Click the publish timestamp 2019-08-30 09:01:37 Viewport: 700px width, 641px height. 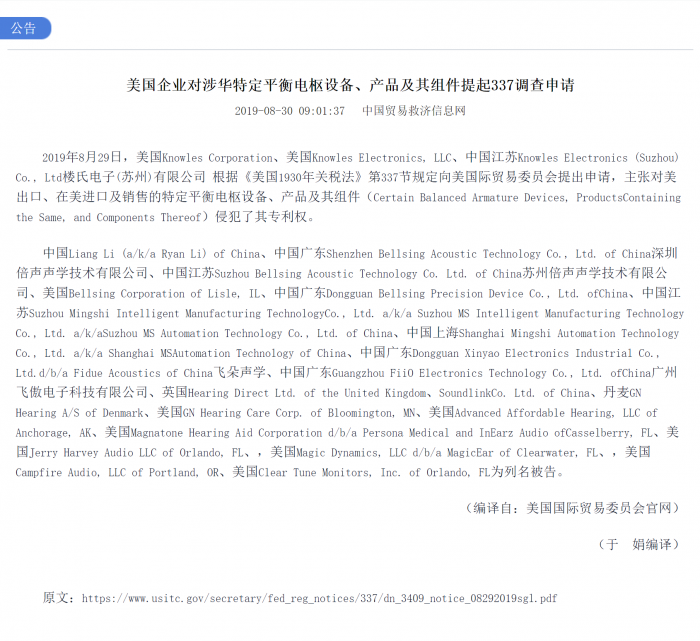[290, 111]
